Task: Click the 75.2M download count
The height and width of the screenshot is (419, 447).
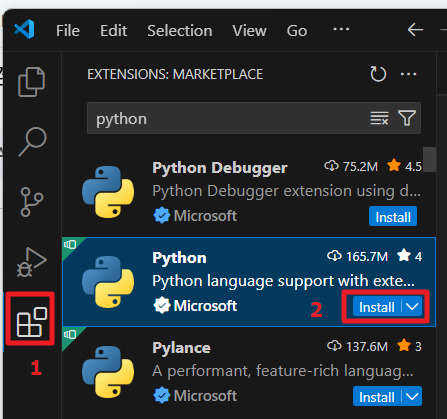Action: (x=360, y=166)
